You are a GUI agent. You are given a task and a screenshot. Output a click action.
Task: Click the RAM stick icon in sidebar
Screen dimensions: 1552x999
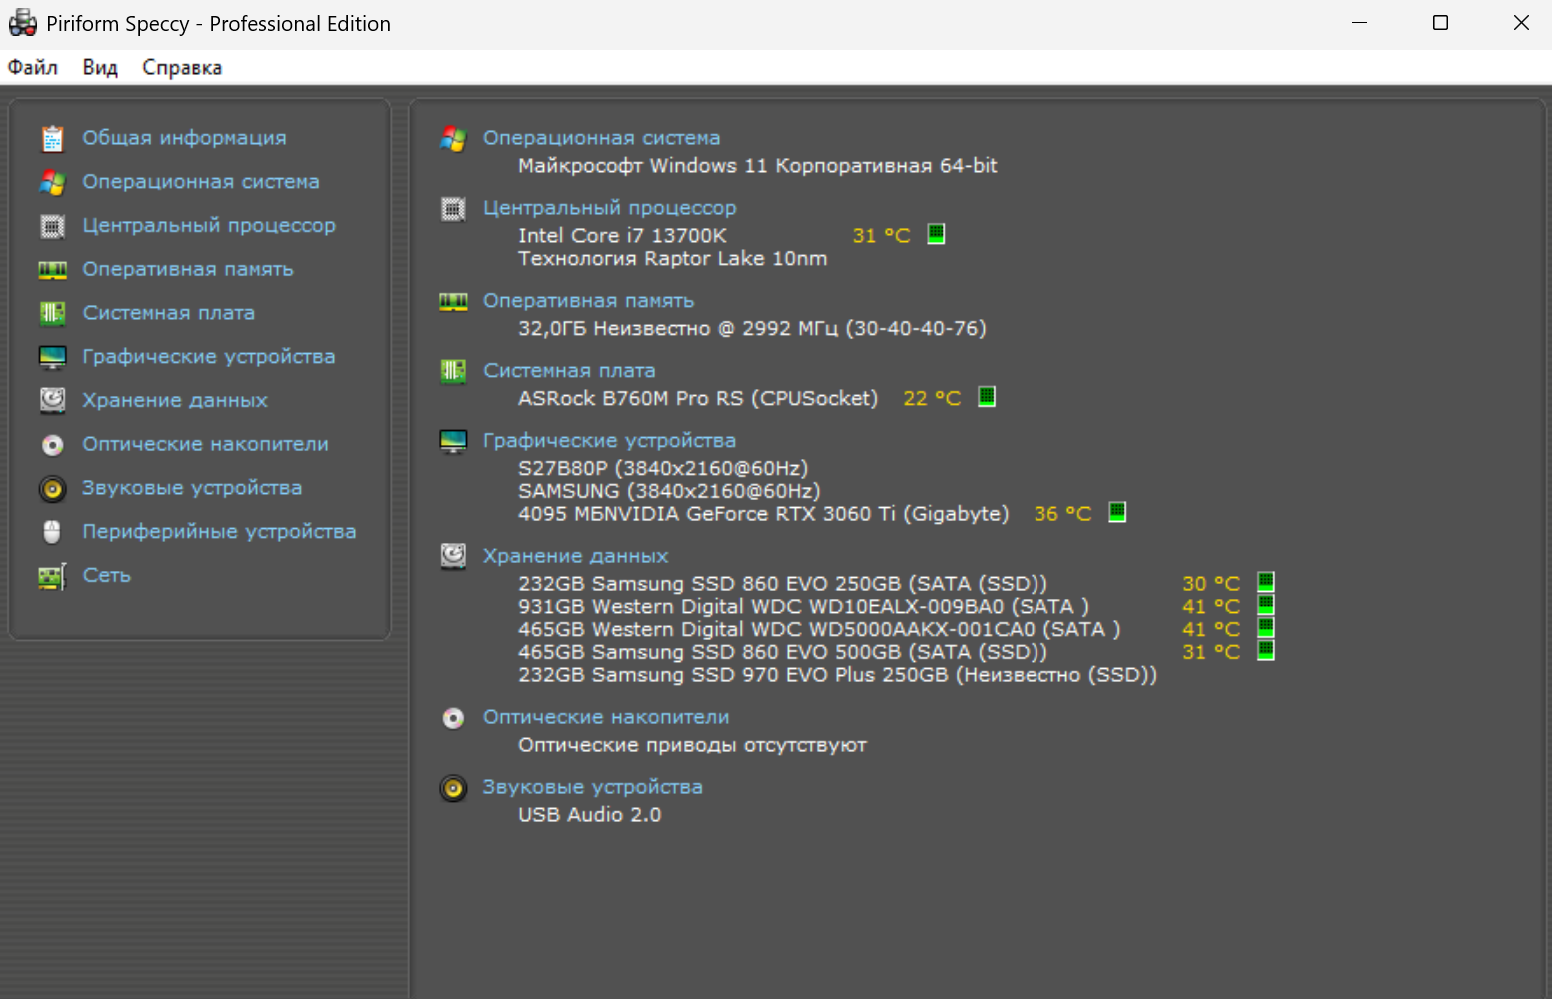53,270
